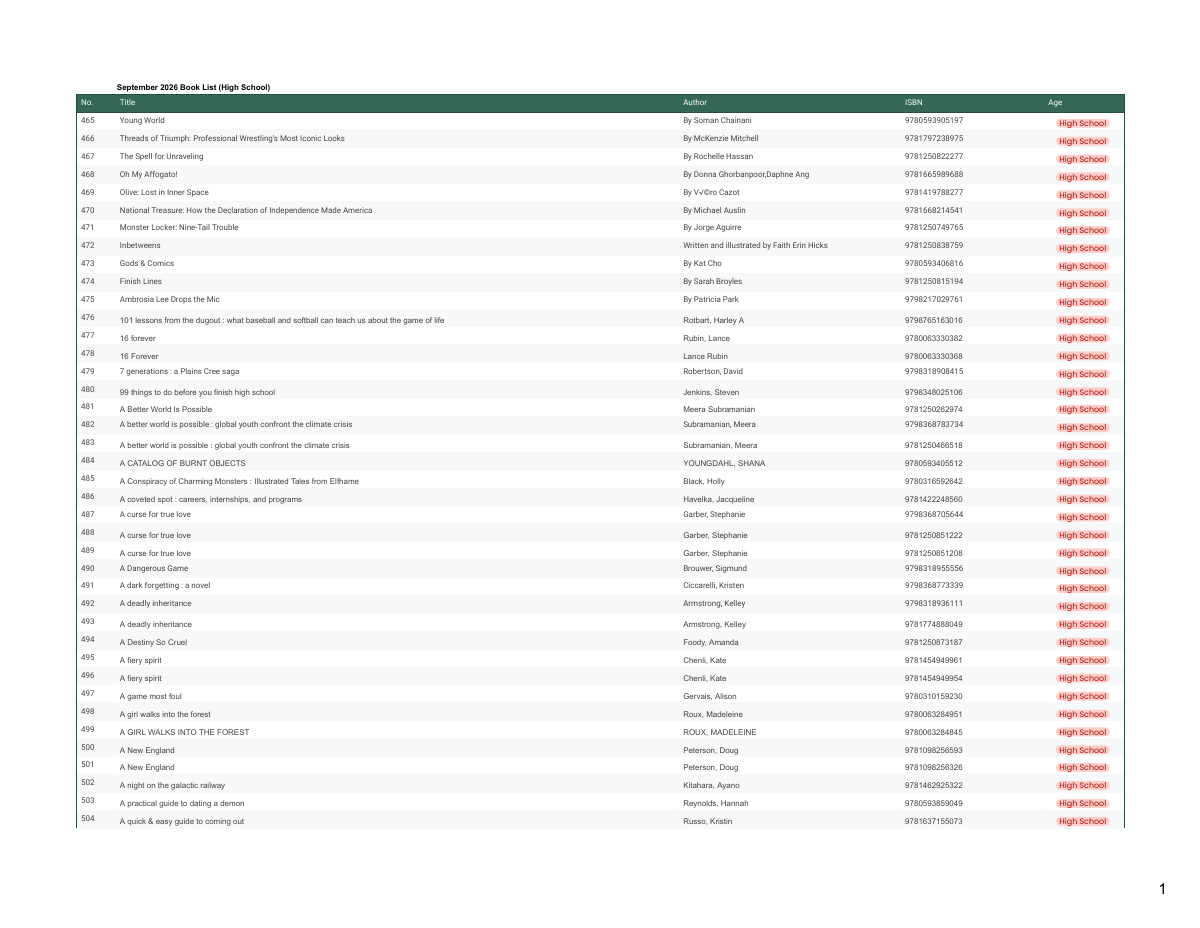Click author 'Robertson, David'
The width and height of the screenshot is (1200, 928).
tap(713, 371)
